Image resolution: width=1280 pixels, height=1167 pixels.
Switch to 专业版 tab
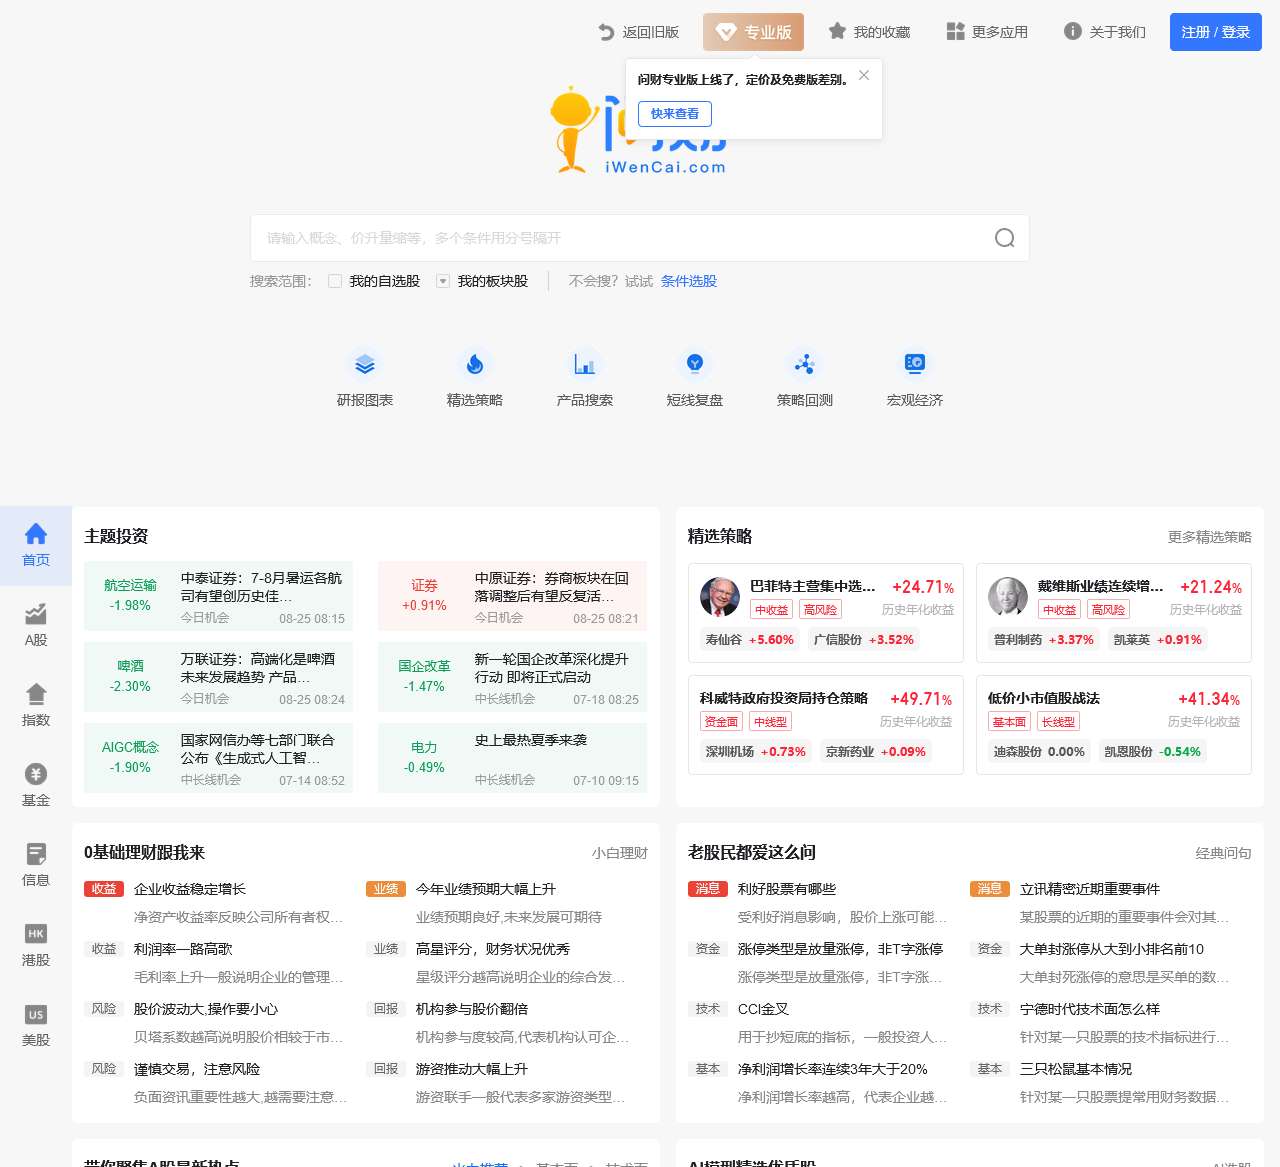click(x=753, y=32)
